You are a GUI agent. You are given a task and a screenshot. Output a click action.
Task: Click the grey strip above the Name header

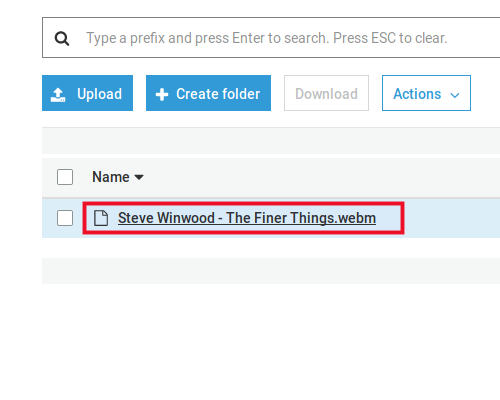[x=271, y=141]
